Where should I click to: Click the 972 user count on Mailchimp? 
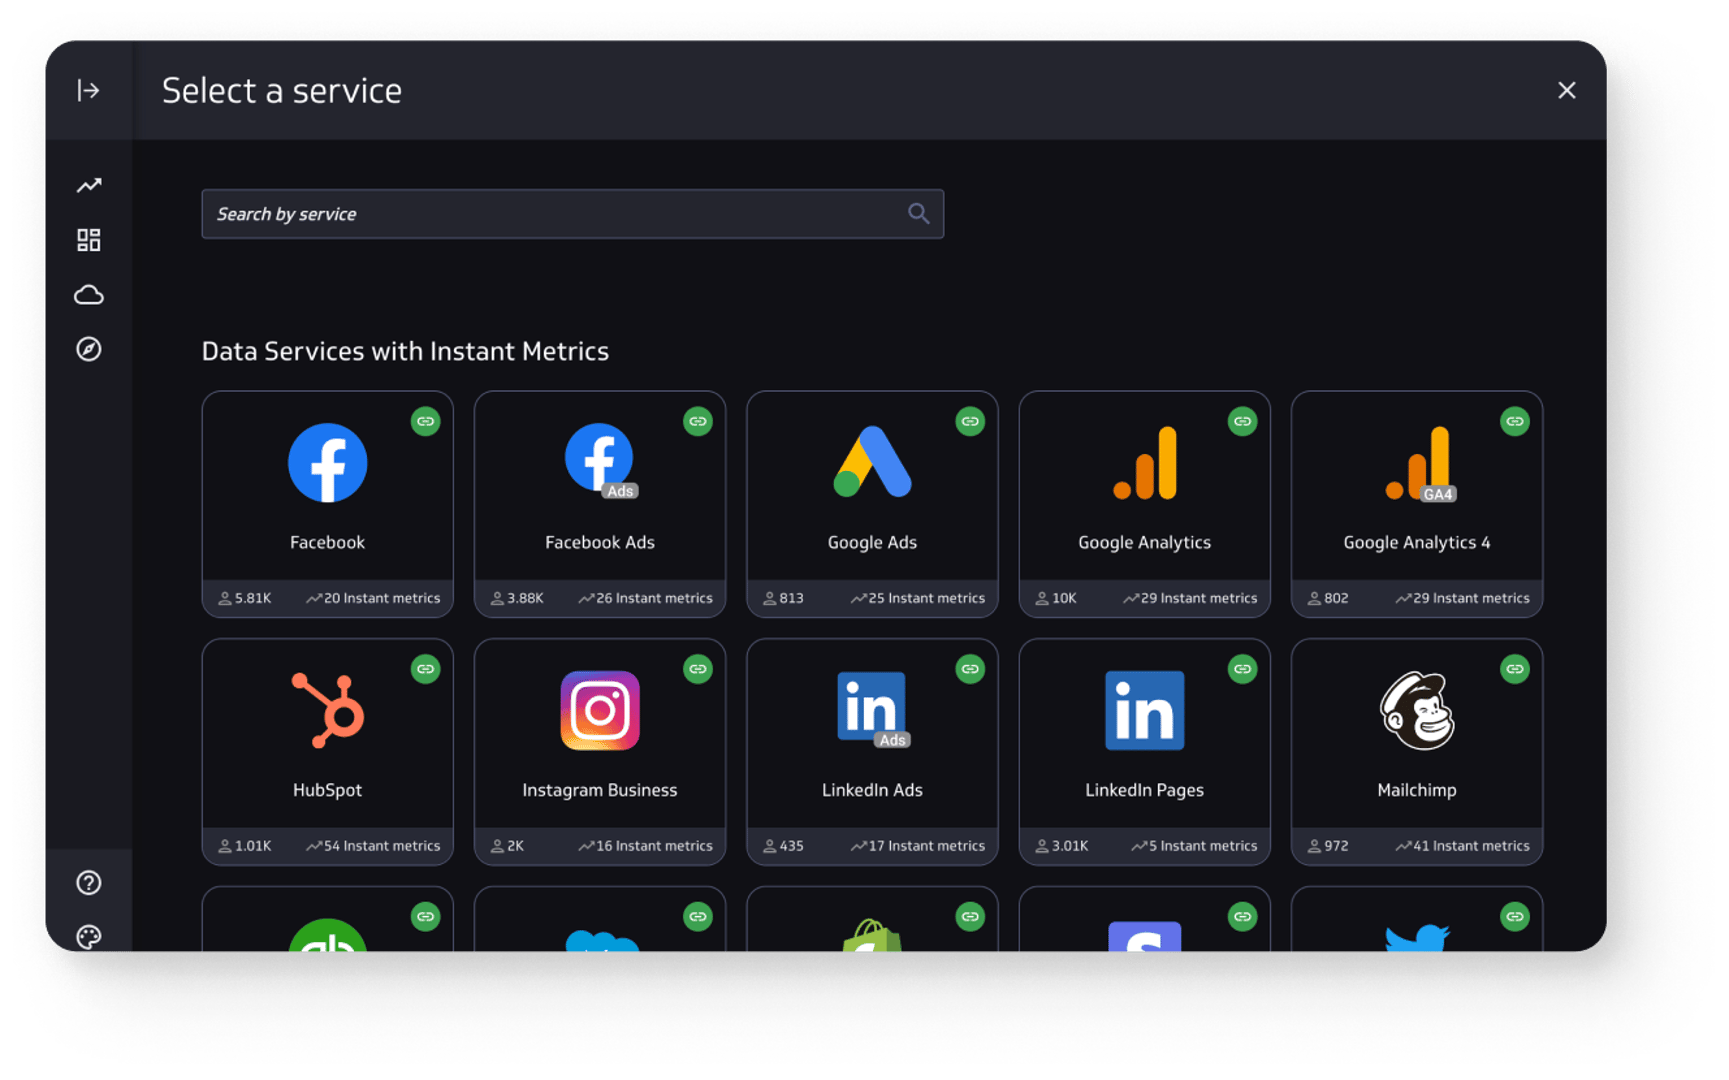click(x=1328, y=846)
